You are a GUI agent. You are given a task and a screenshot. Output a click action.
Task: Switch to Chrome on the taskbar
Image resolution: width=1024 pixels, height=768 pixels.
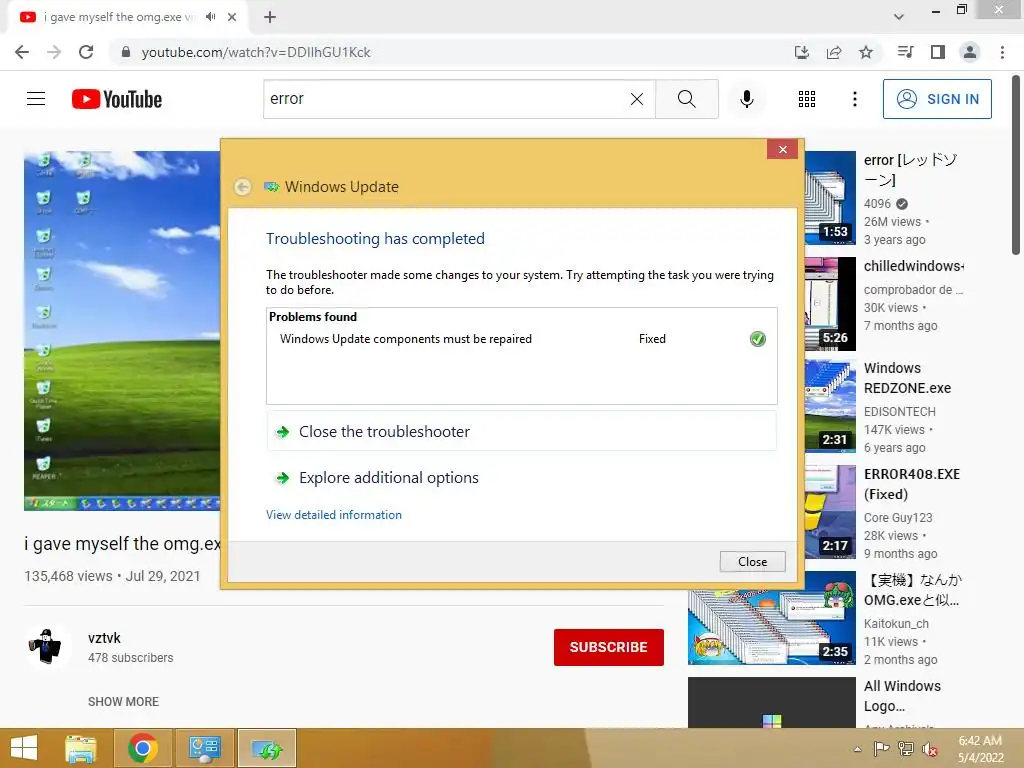pos(142,748)
